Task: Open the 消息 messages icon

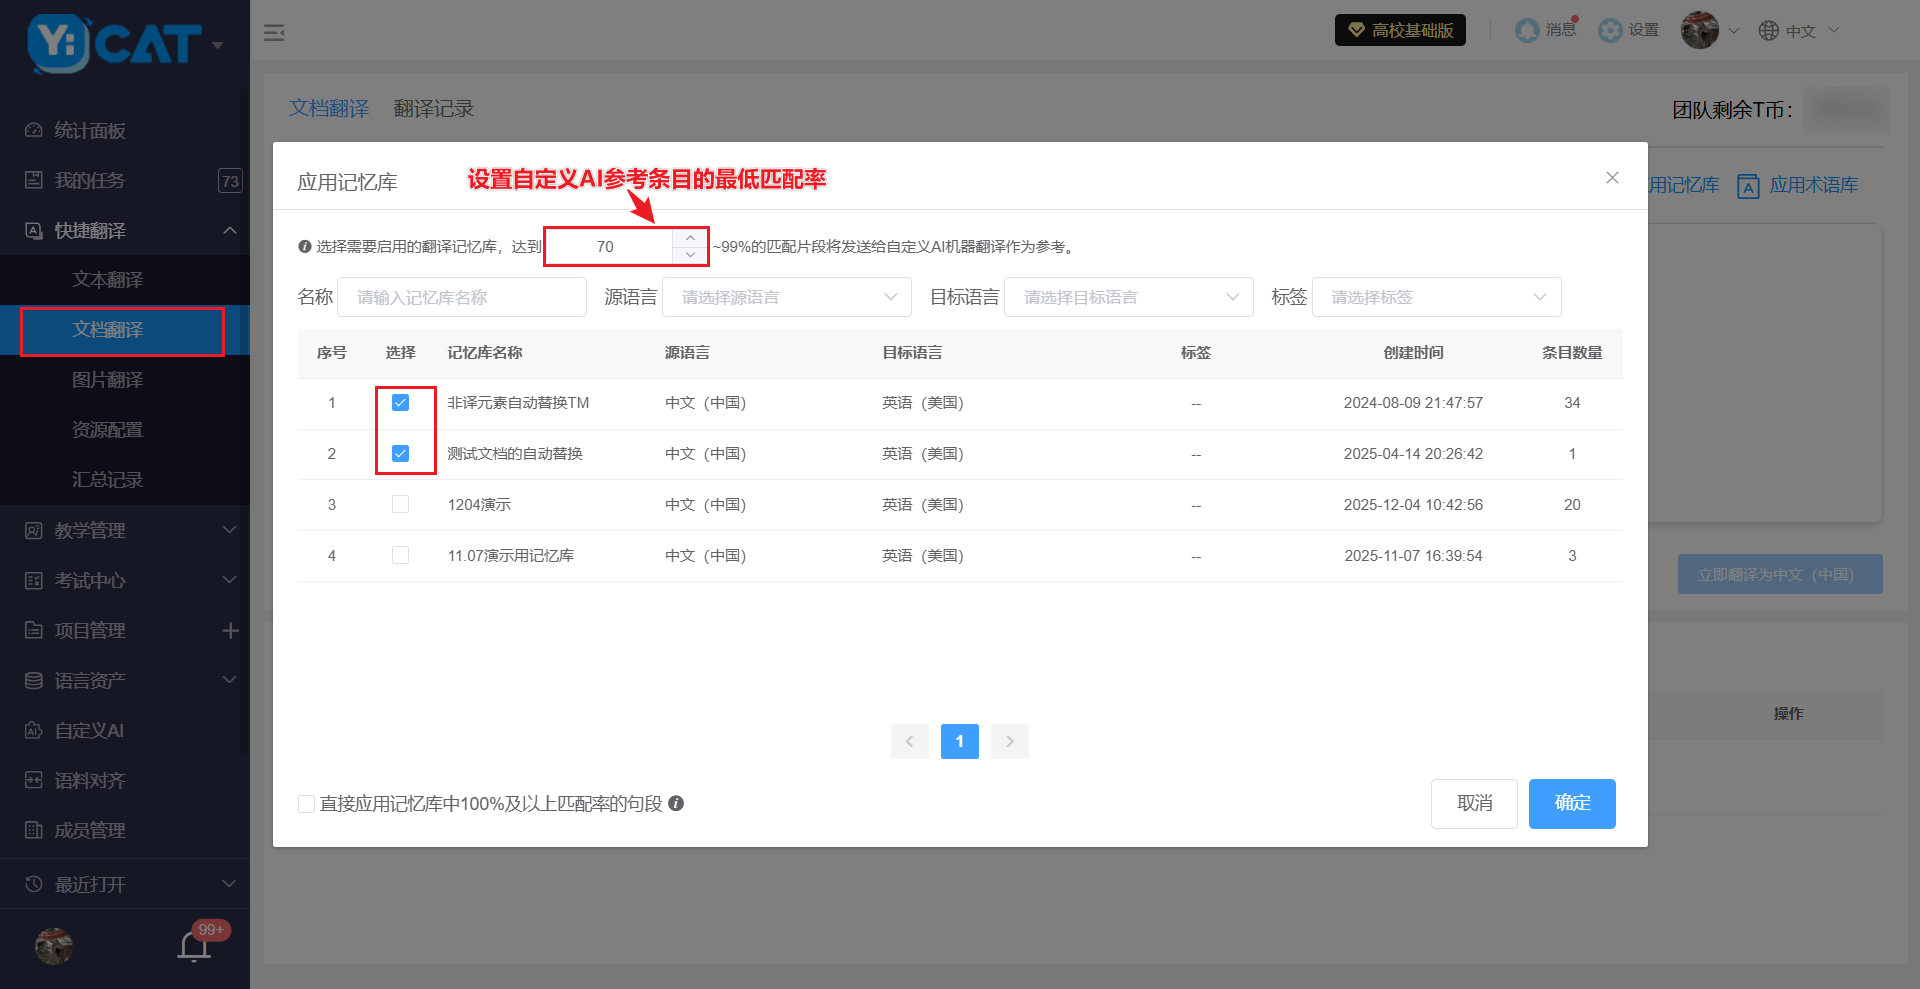Action: (x=1527, y=31)
